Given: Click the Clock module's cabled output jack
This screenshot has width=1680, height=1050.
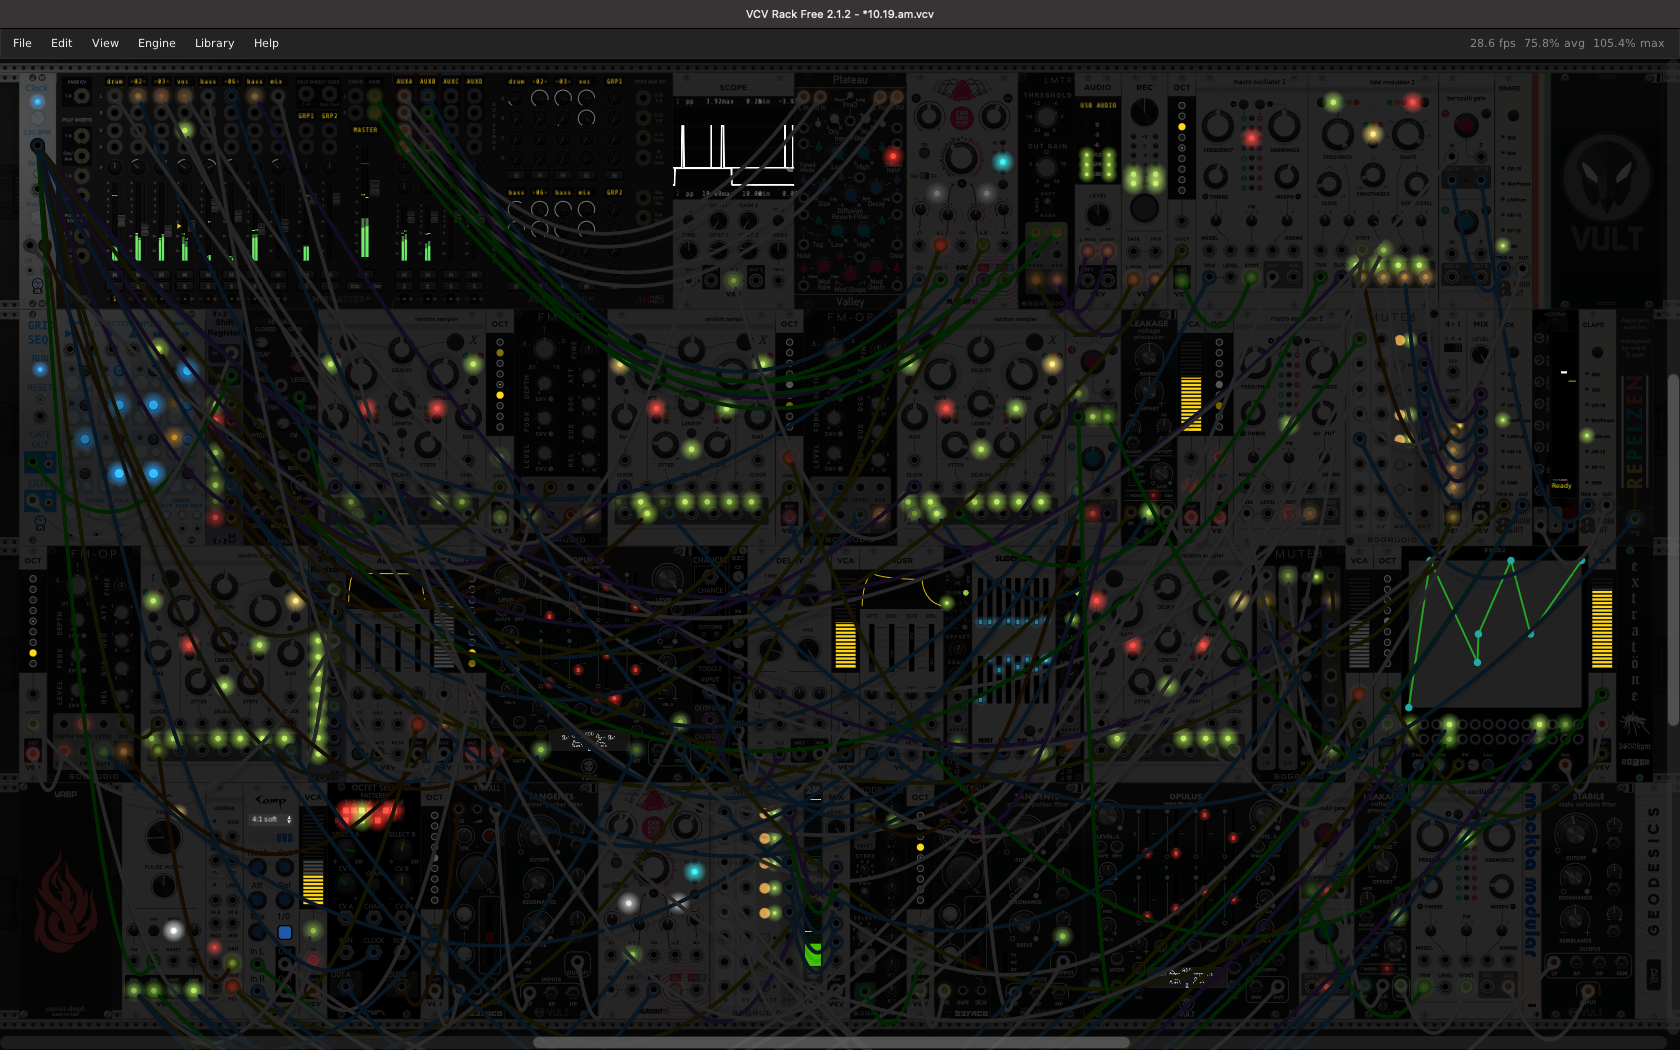Looking at the screenshot, I should (37, 146).
